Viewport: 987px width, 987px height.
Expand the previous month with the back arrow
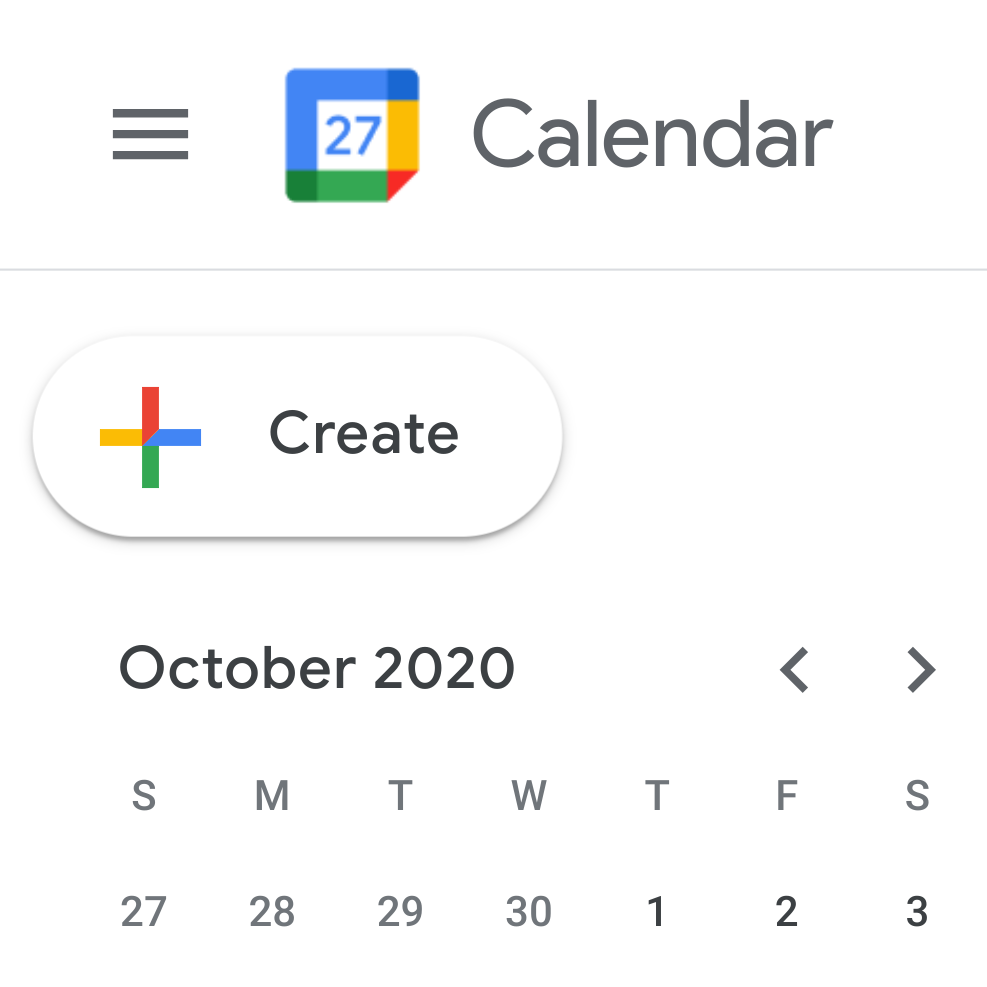794,670
